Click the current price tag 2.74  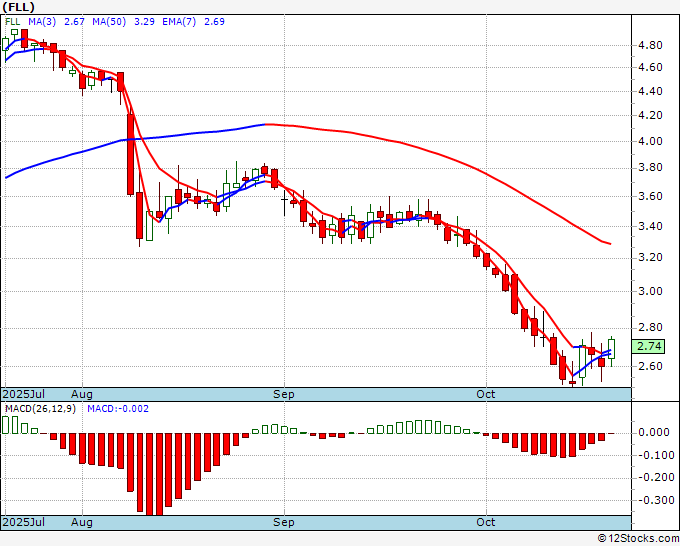coord(649,346)
